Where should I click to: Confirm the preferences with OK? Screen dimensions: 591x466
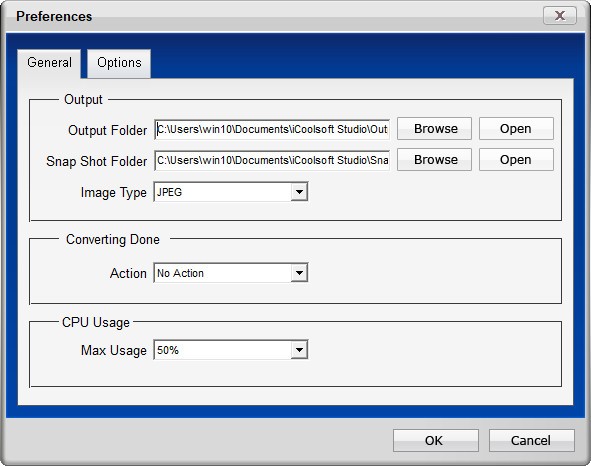(x=436, y=440)
